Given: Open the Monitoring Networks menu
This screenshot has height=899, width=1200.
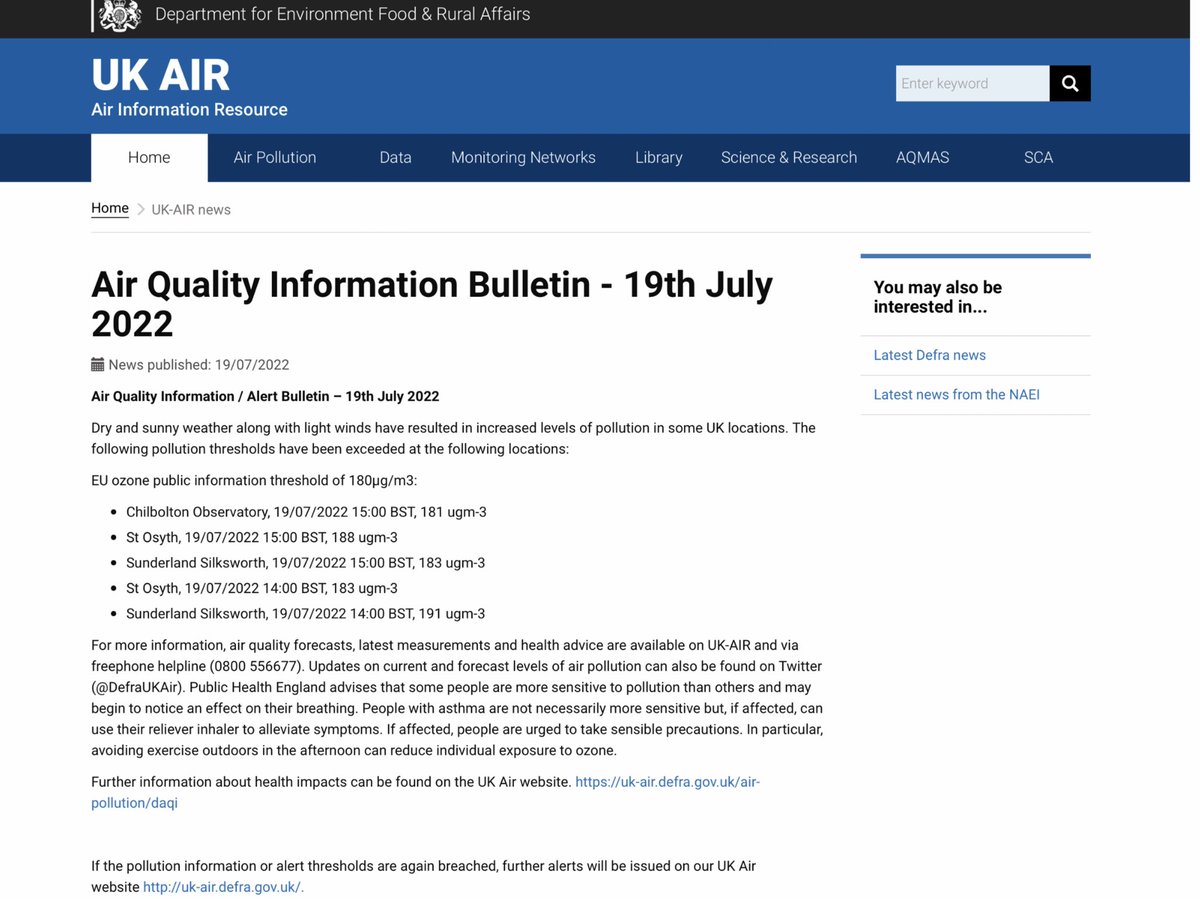Looking at the screenshot, I should click(x=523, y=158).
